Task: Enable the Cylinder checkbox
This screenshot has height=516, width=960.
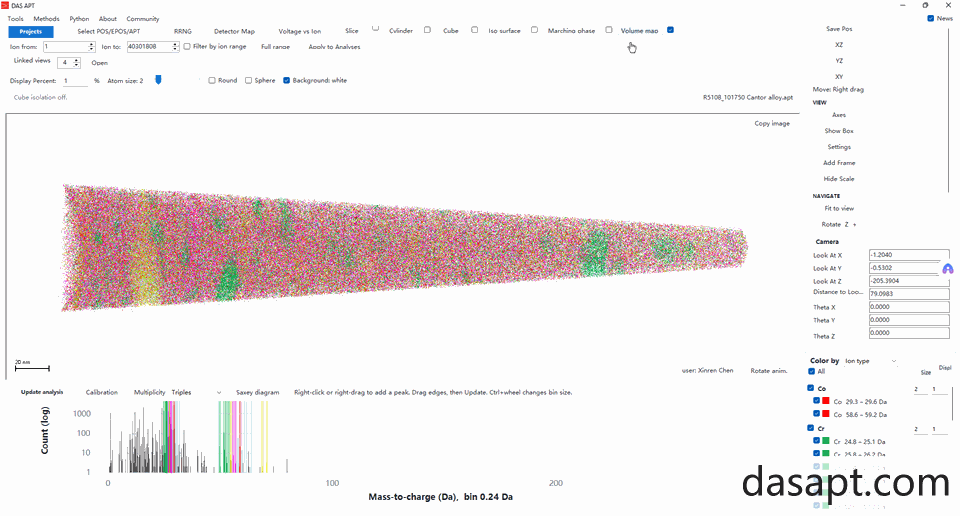Action: point(427,29)
